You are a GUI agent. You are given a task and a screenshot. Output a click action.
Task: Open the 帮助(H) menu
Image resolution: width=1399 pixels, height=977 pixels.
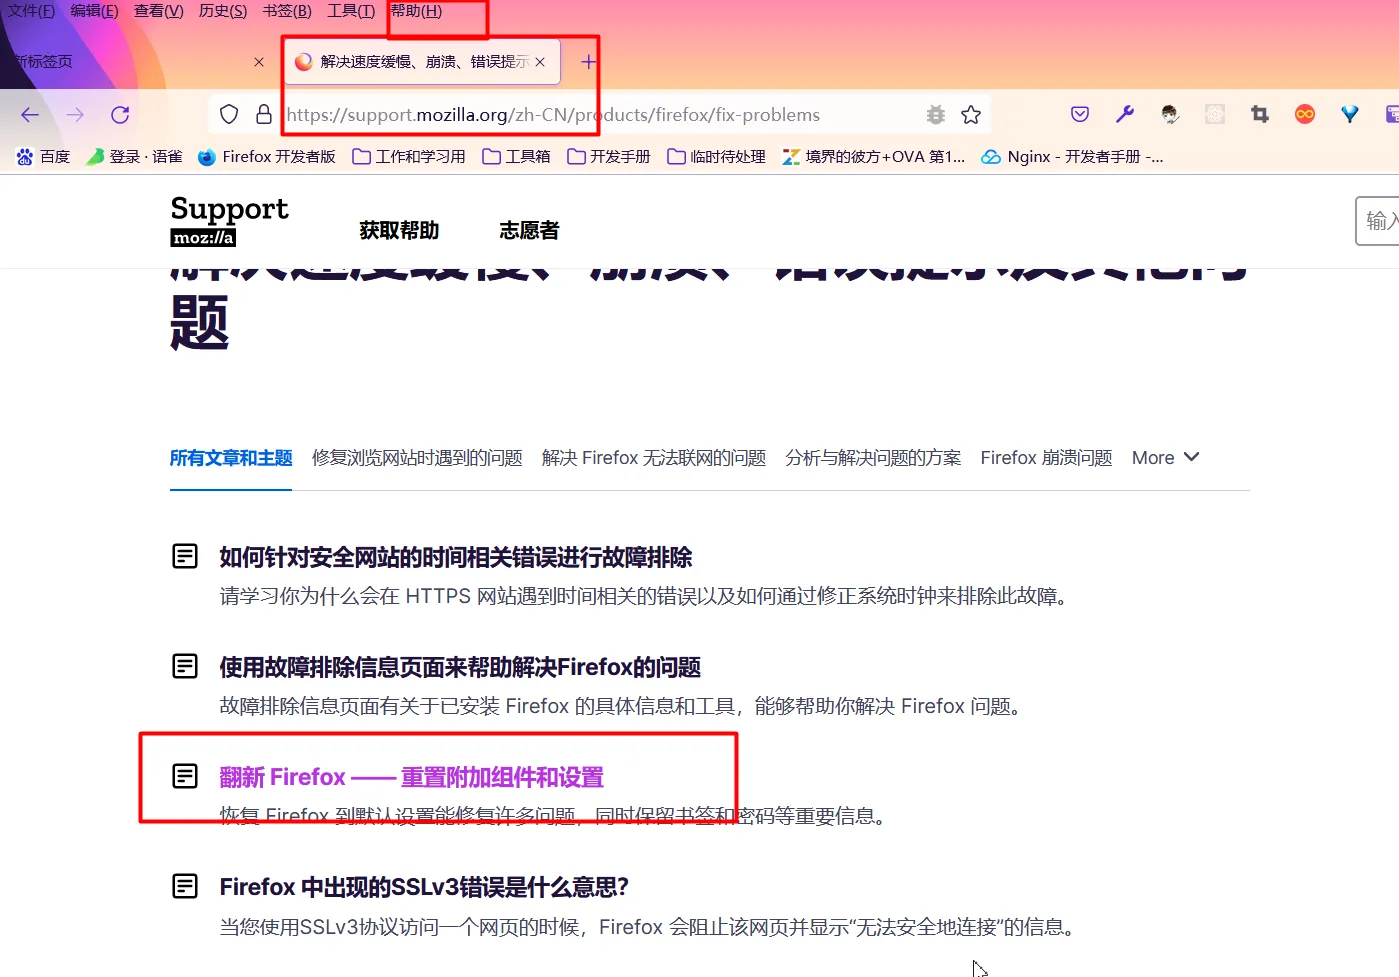pyautogui.click(x=416, y=11)
